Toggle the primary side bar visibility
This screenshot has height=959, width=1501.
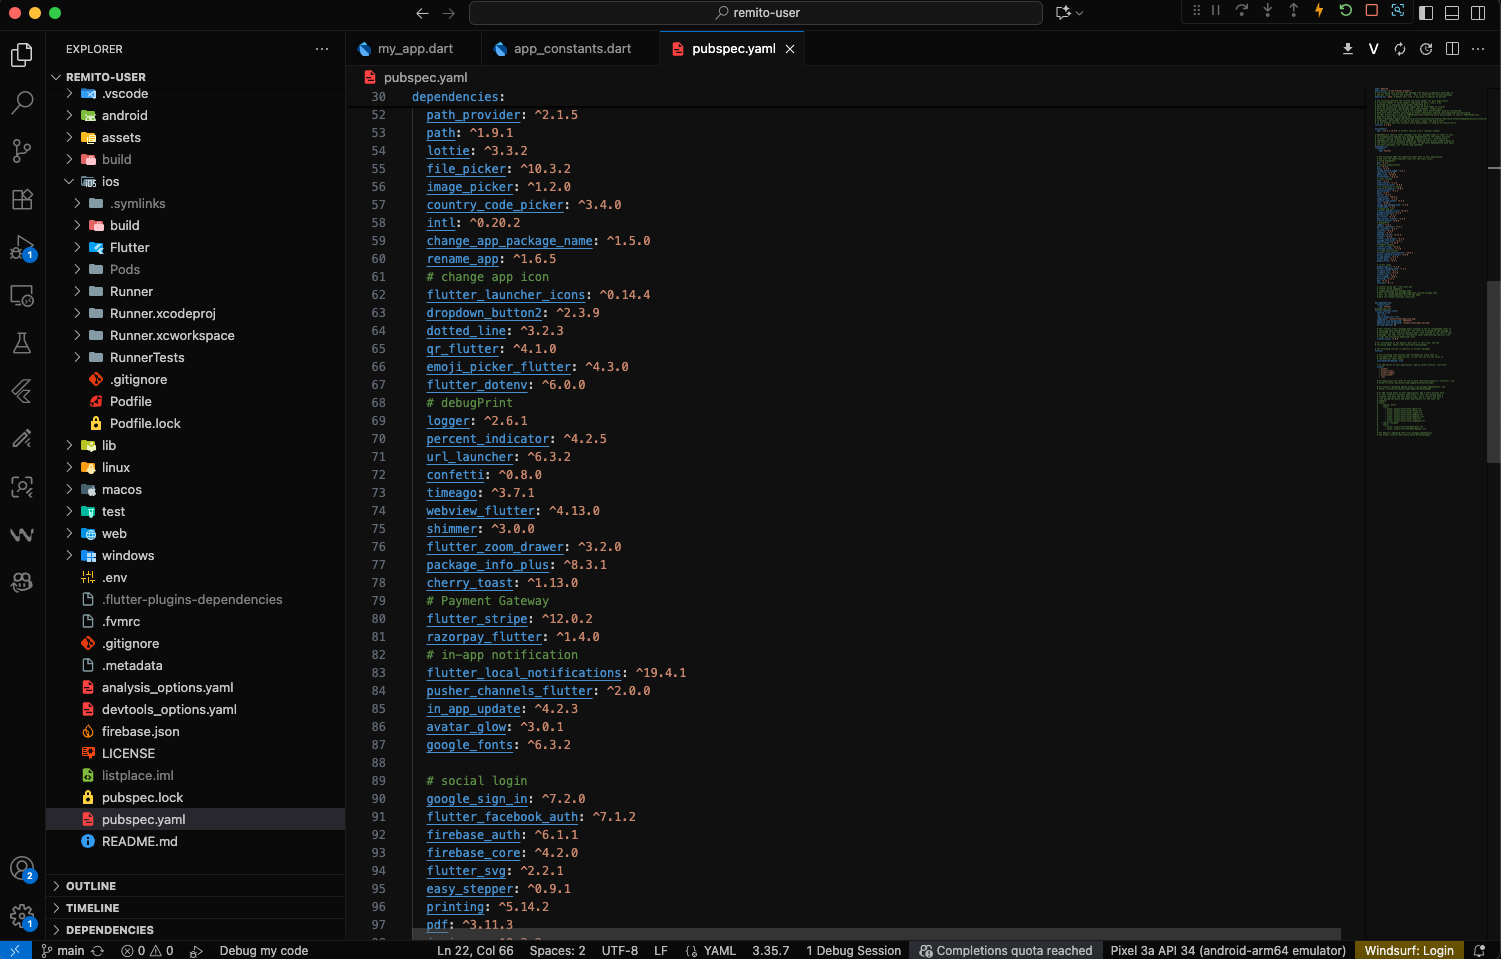(x=1426, y=13)
